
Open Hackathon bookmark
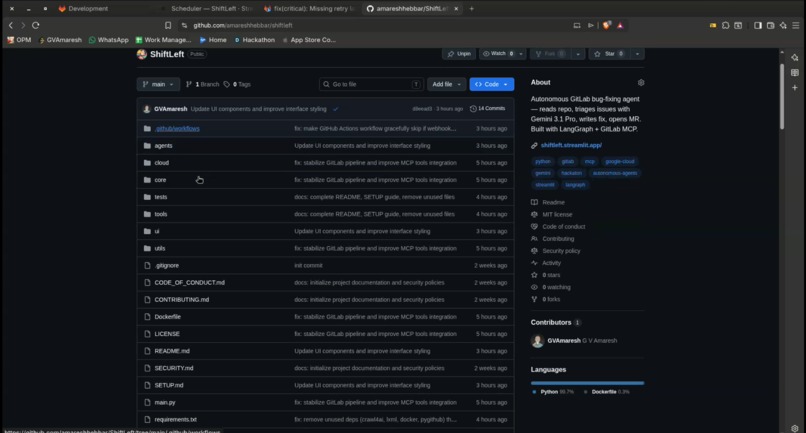click(x=254, y=40)
